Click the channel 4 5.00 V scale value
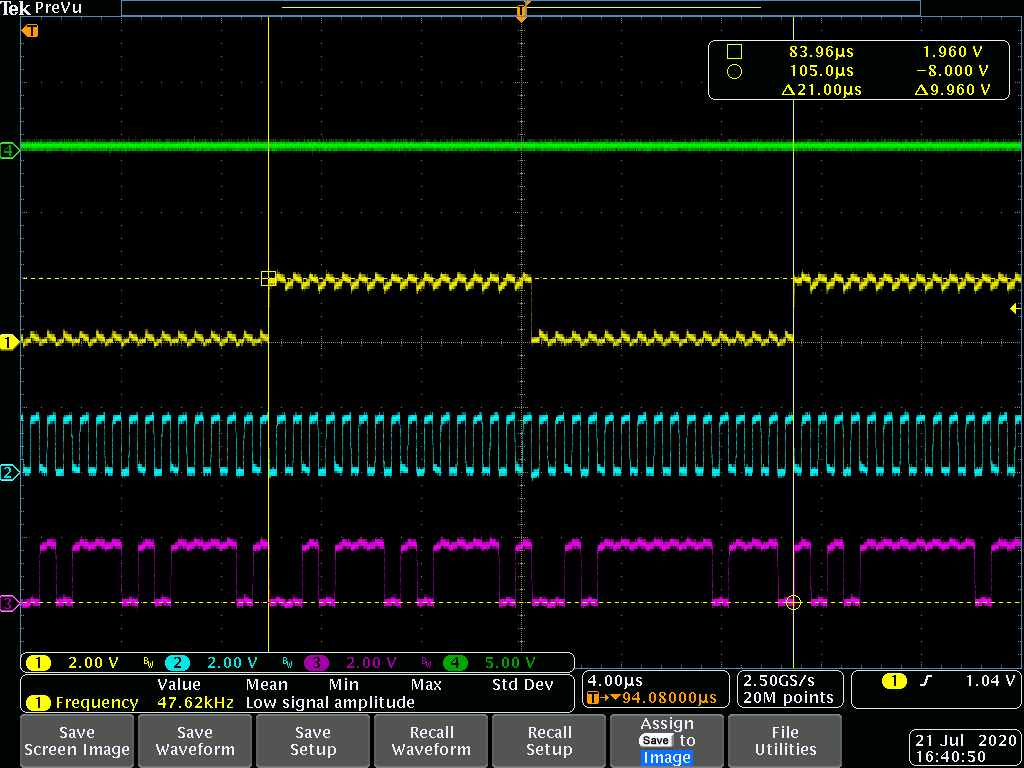Viewport: 1024px width, 768px height. (x=509, y=664)
